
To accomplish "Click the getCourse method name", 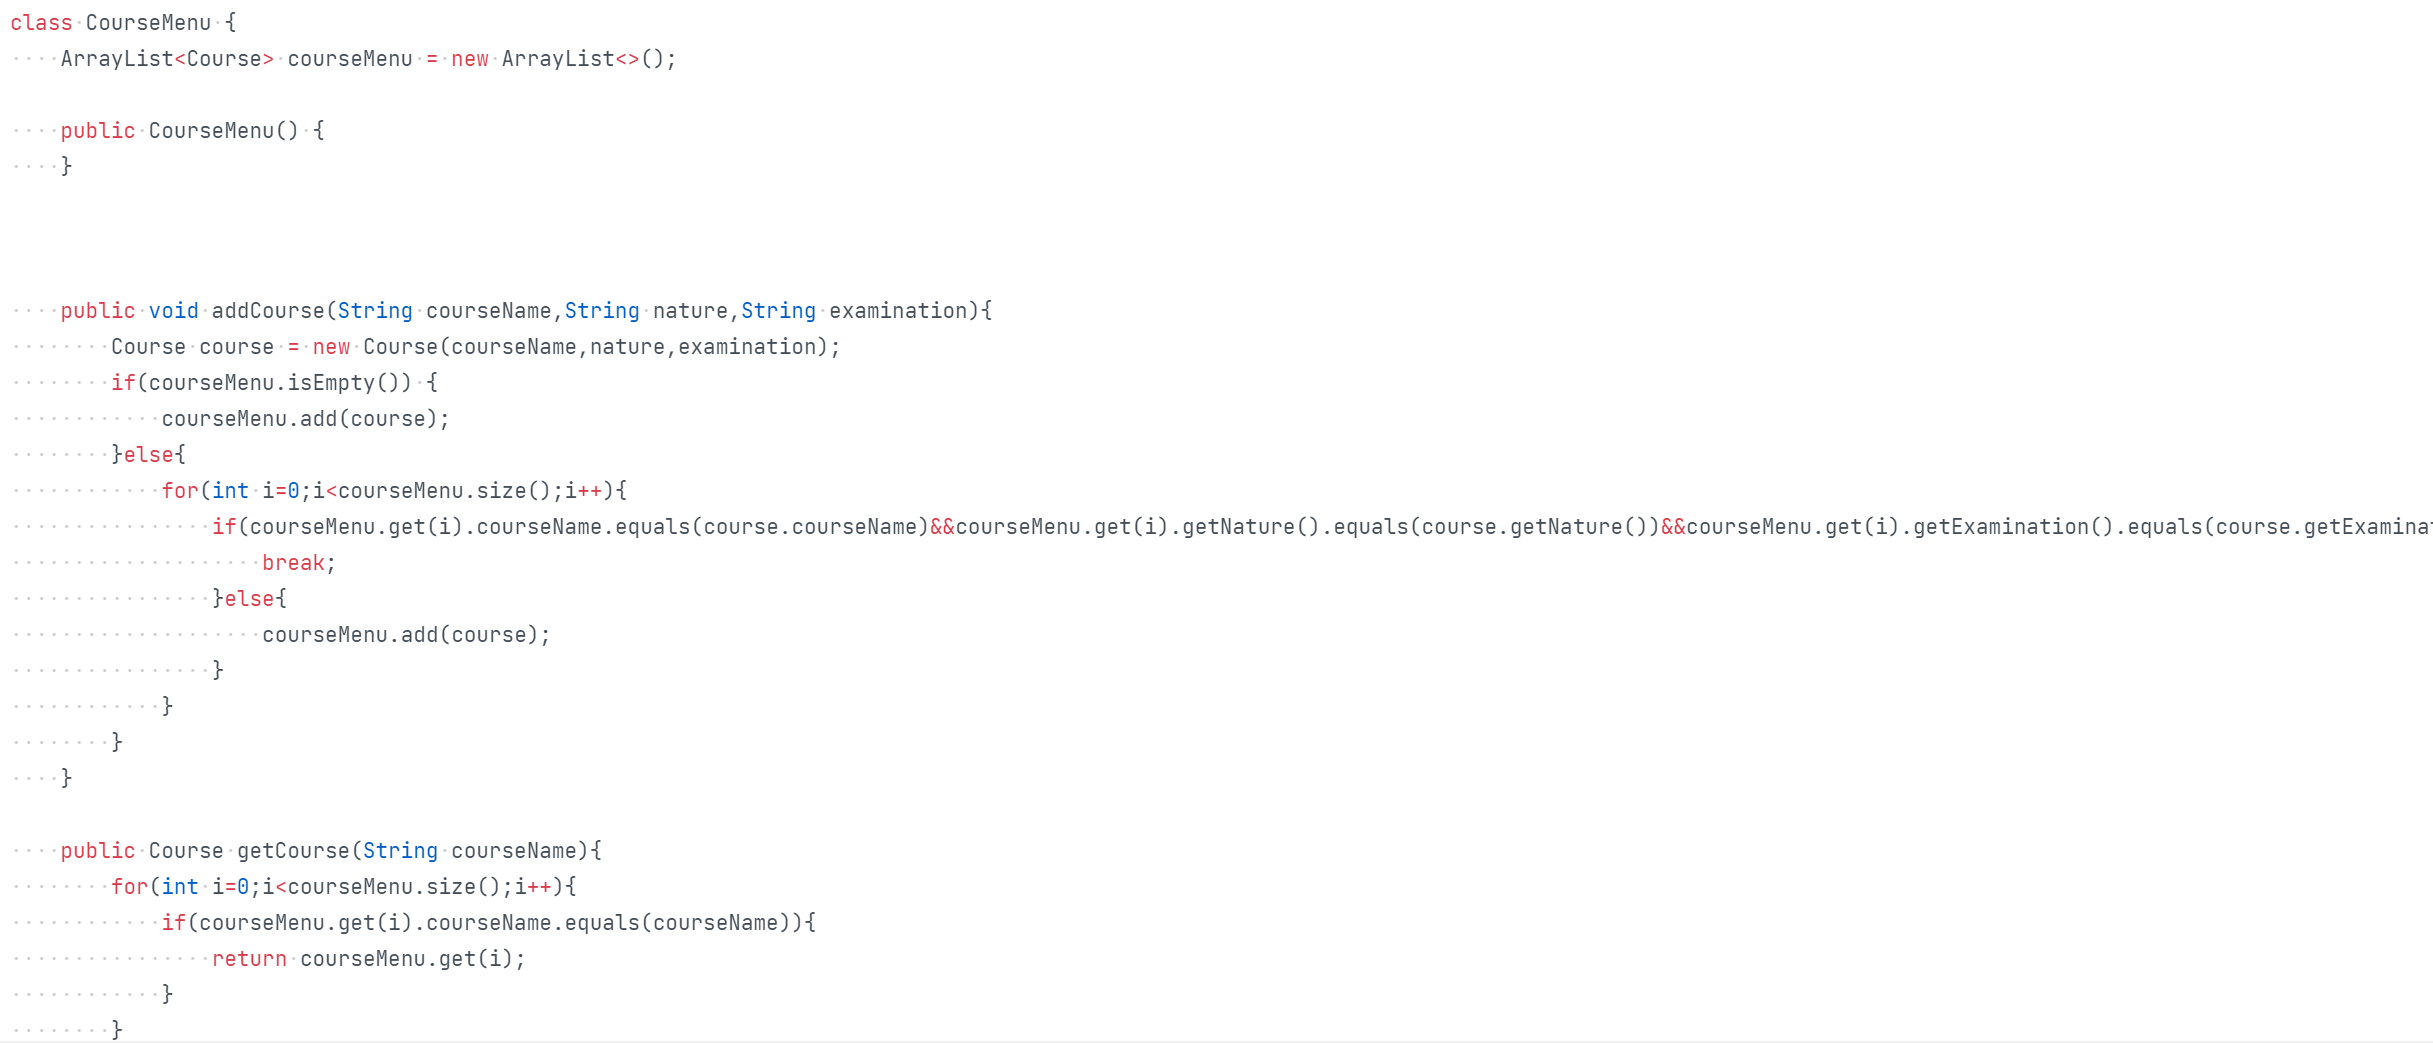I will click(293, 851).
